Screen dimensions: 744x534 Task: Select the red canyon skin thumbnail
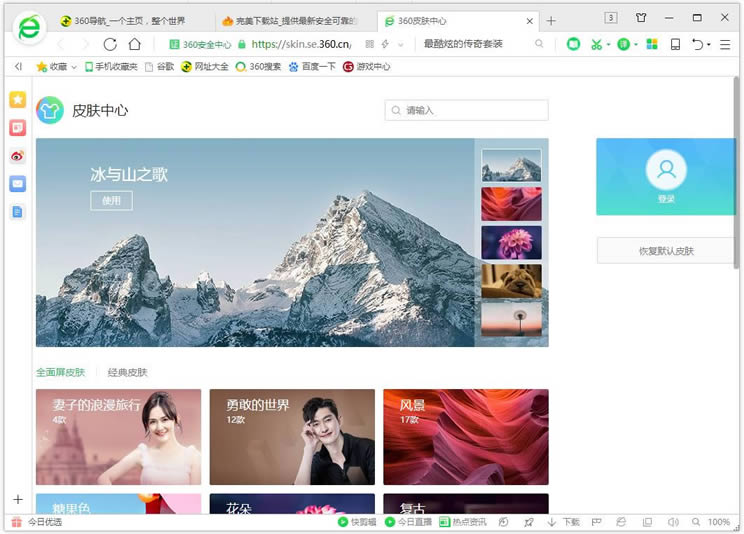click(511, 204)
